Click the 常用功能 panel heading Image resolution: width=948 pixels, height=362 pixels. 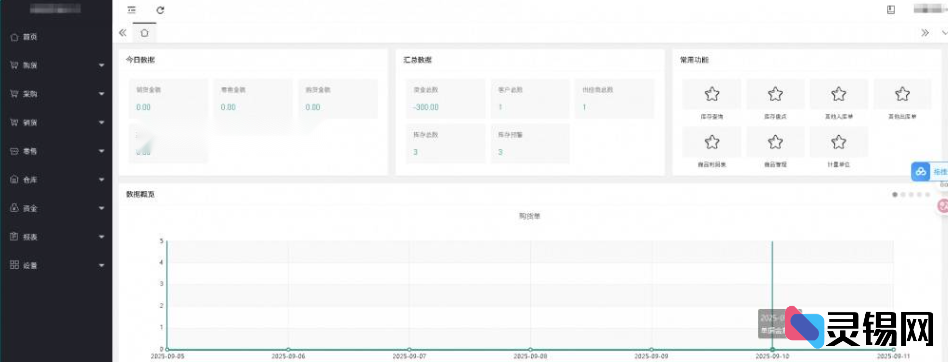(695, 60)
